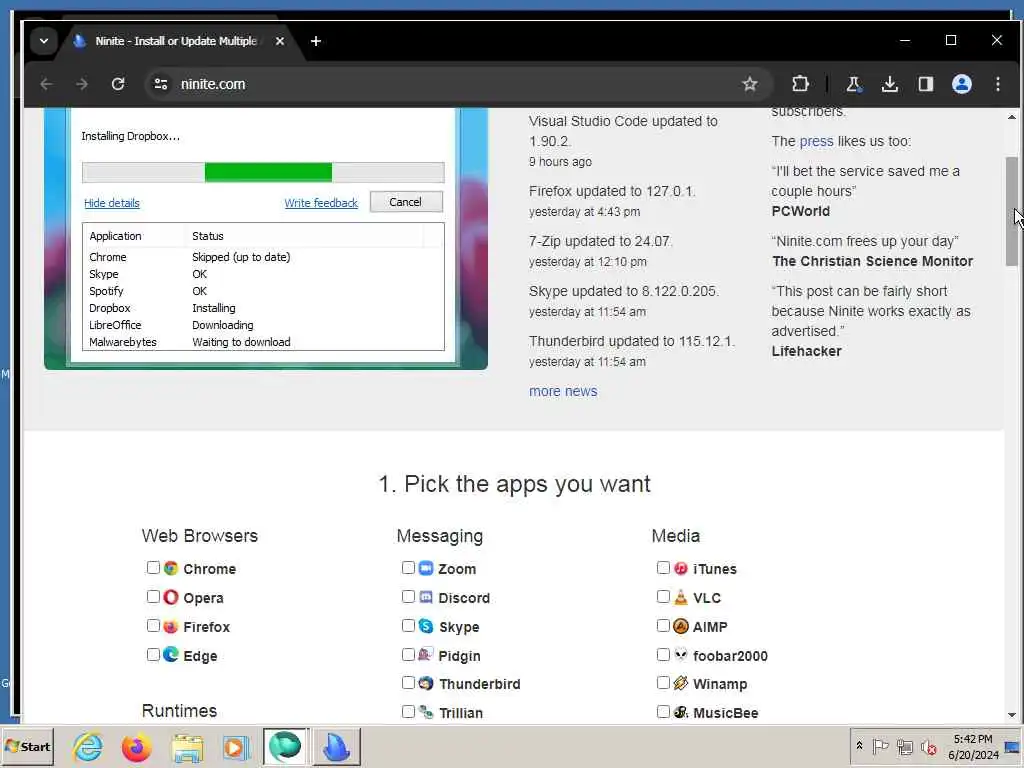Launch Firefox from the taskbar

(136, 746)
